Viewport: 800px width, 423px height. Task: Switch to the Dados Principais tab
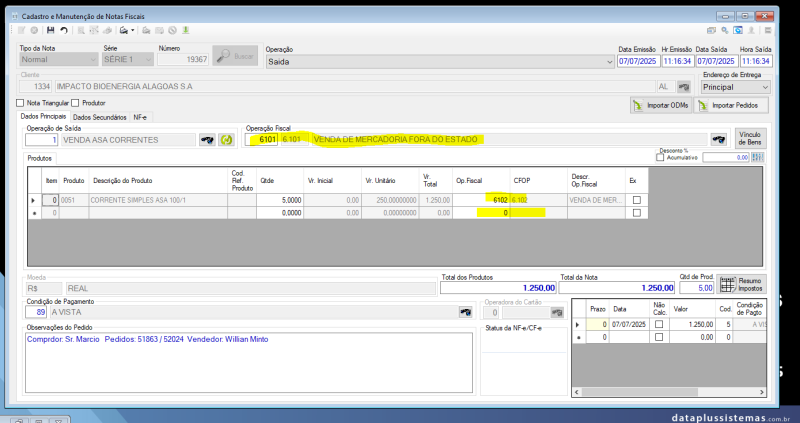[x=43, y=117]
